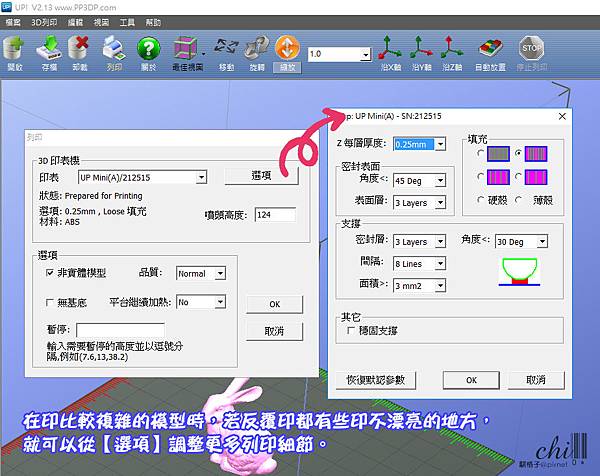Image resolution: width=600 pixels, height=476 pixels.
Task: Click the 選項 button in print dialog
Action: [x=261, y=176]
